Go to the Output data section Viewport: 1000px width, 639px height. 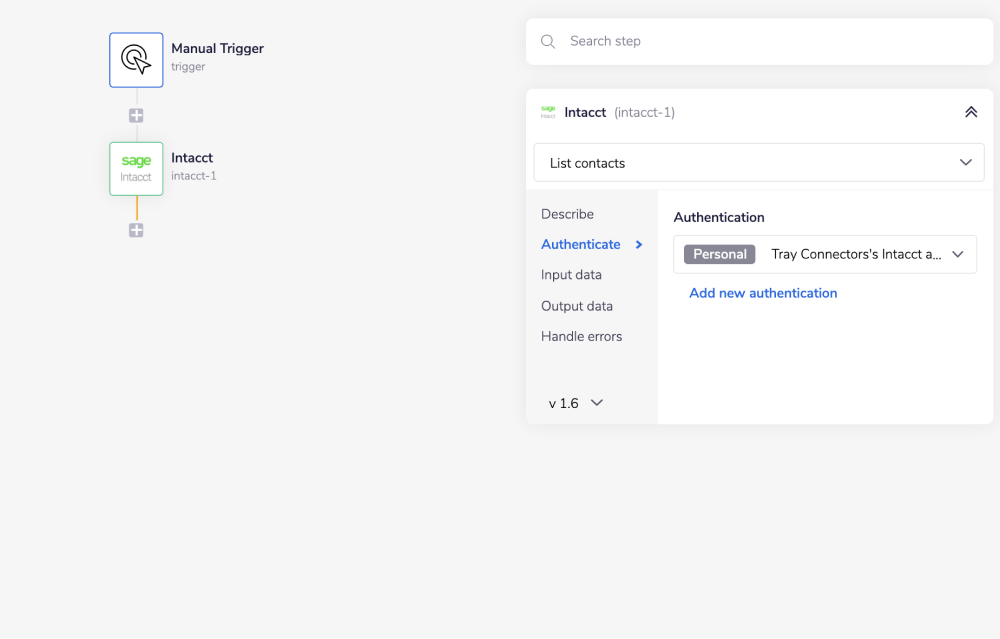(x=577, y=306)
